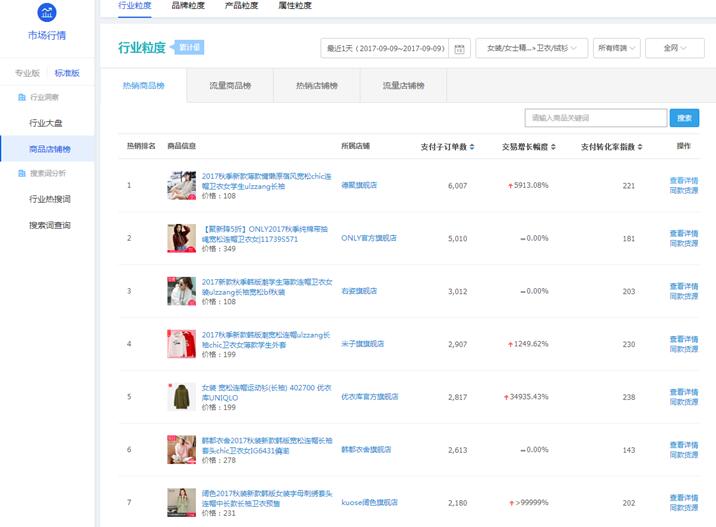Screen dimensions: 716x527
Task: Sort by 支付子订单数 using its sort arrows
Action: (472, 147)
